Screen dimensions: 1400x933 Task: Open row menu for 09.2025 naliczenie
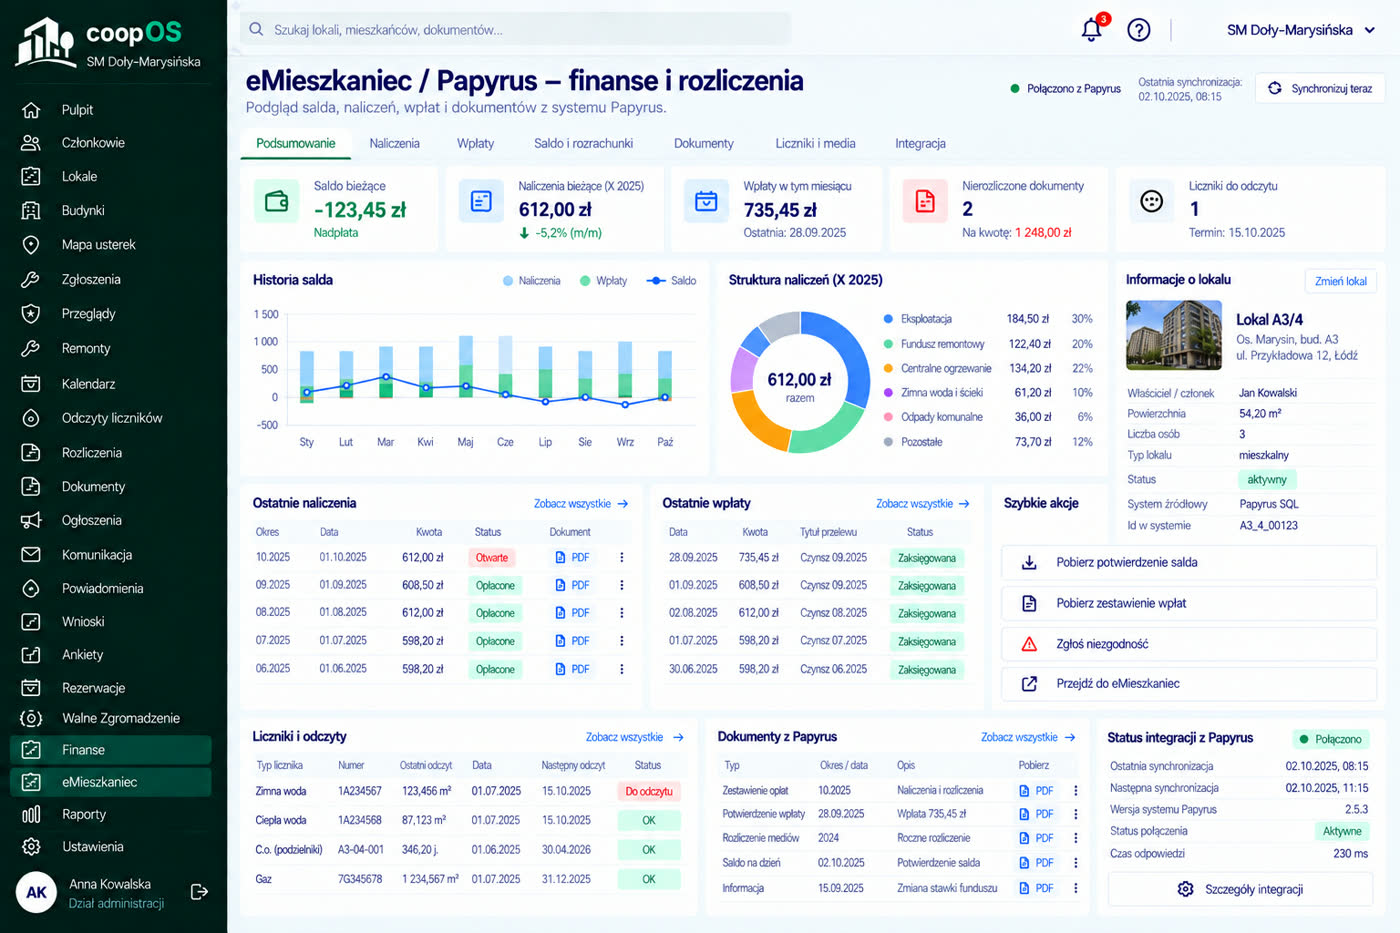point(621,586)
